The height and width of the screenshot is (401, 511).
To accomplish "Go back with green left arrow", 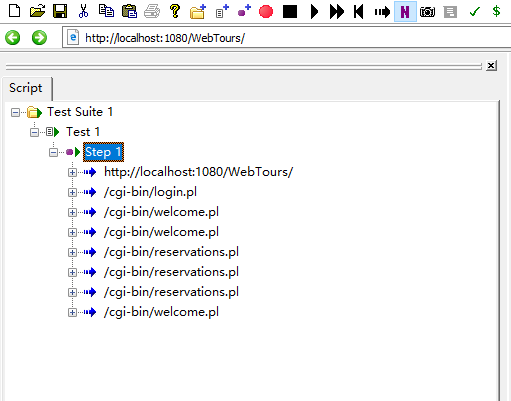I will click(x=13, y=37).
